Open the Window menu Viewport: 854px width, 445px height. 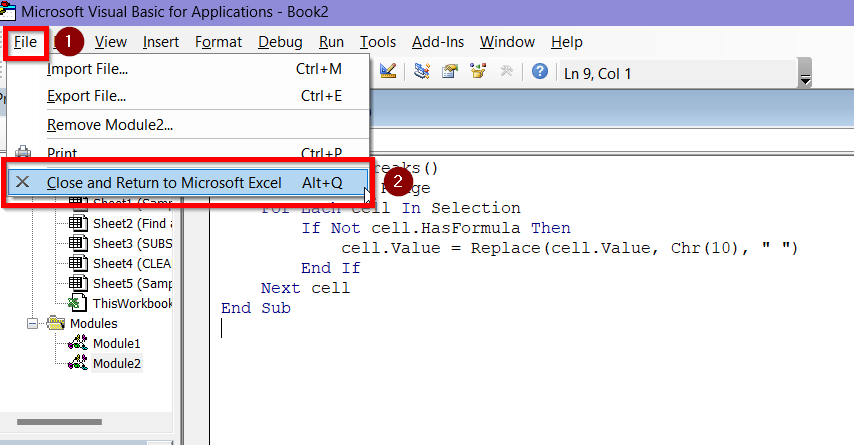(x=507, y=42)
